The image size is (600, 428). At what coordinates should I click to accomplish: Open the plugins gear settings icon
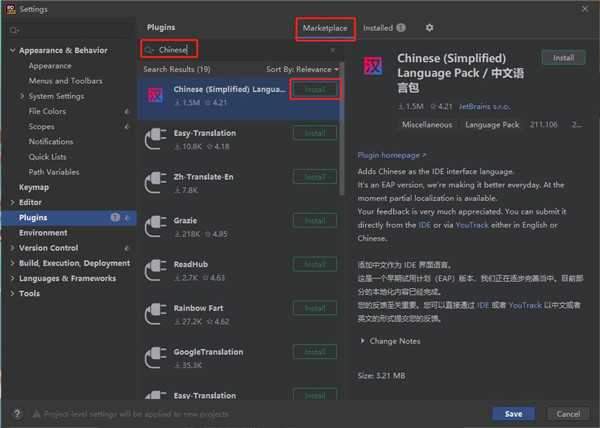[430, 28]
